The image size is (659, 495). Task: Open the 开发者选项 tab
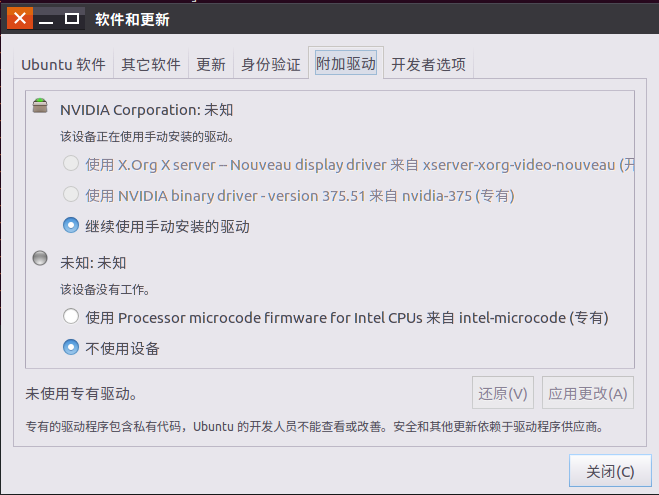[x=429, y=64]
